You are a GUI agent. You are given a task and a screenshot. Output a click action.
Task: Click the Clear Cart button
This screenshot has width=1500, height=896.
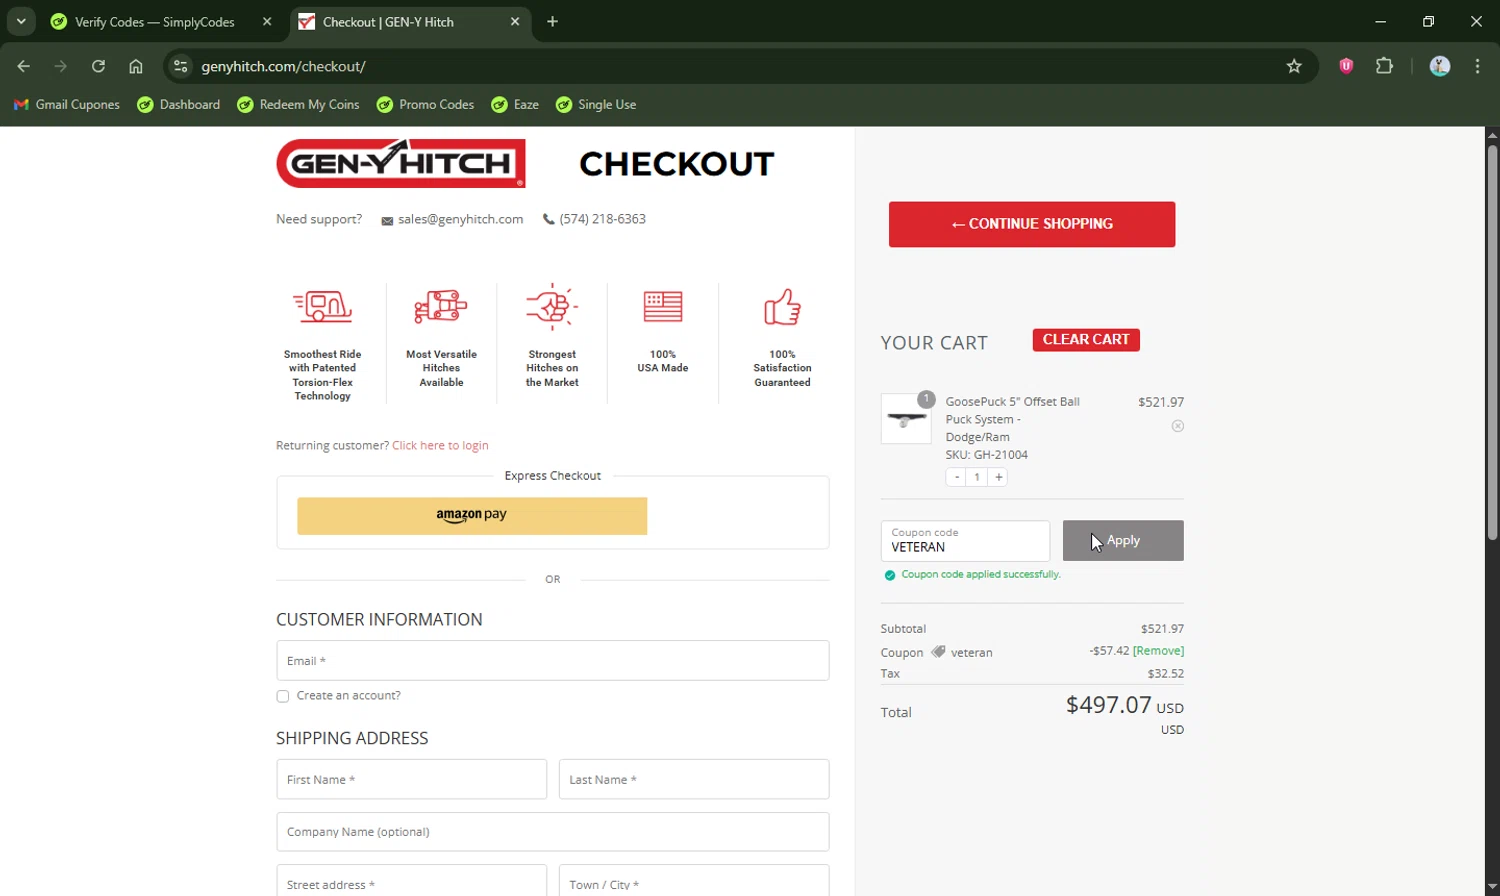[x=1086, y=340]
